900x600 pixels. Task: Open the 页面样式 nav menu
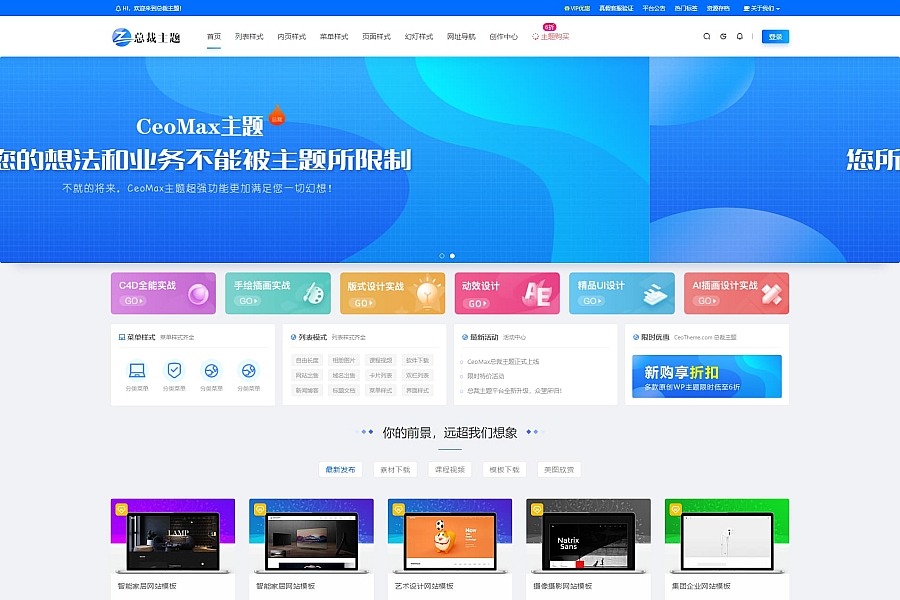[x=377, y=36]
